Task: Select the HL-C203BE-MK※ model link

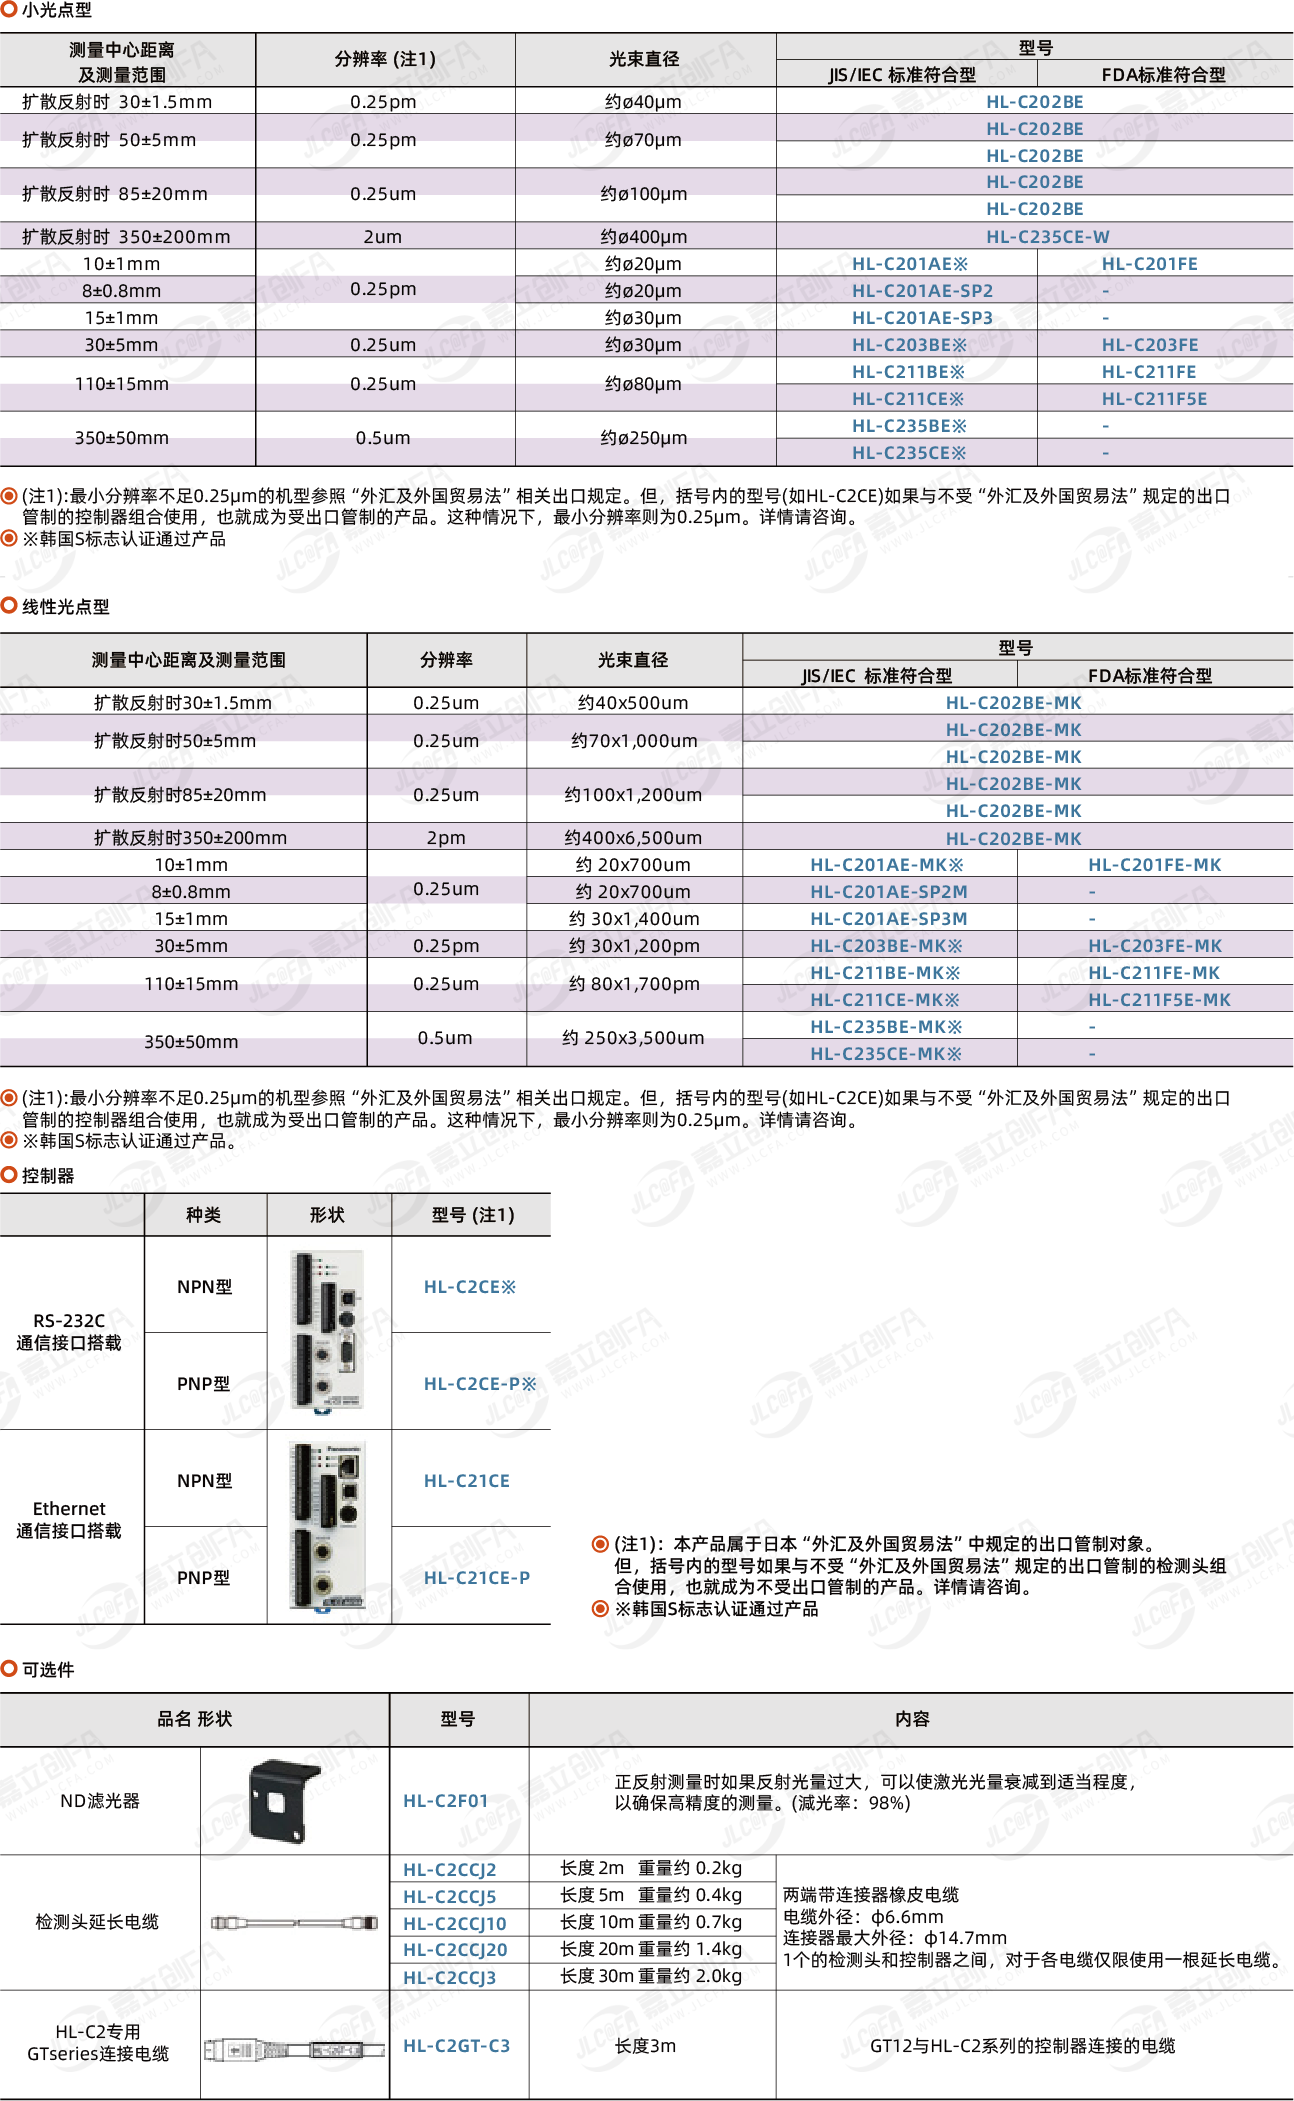Action: pos(886,946)
